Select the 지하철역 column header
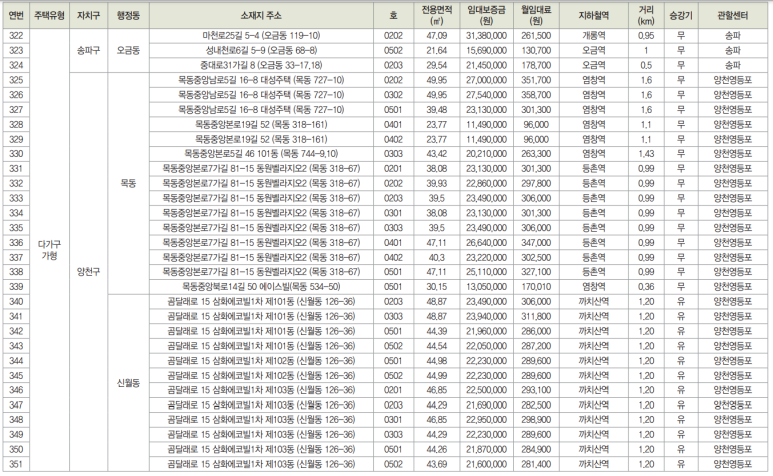The height and width of the screenshot is (476, 773). 594,16
